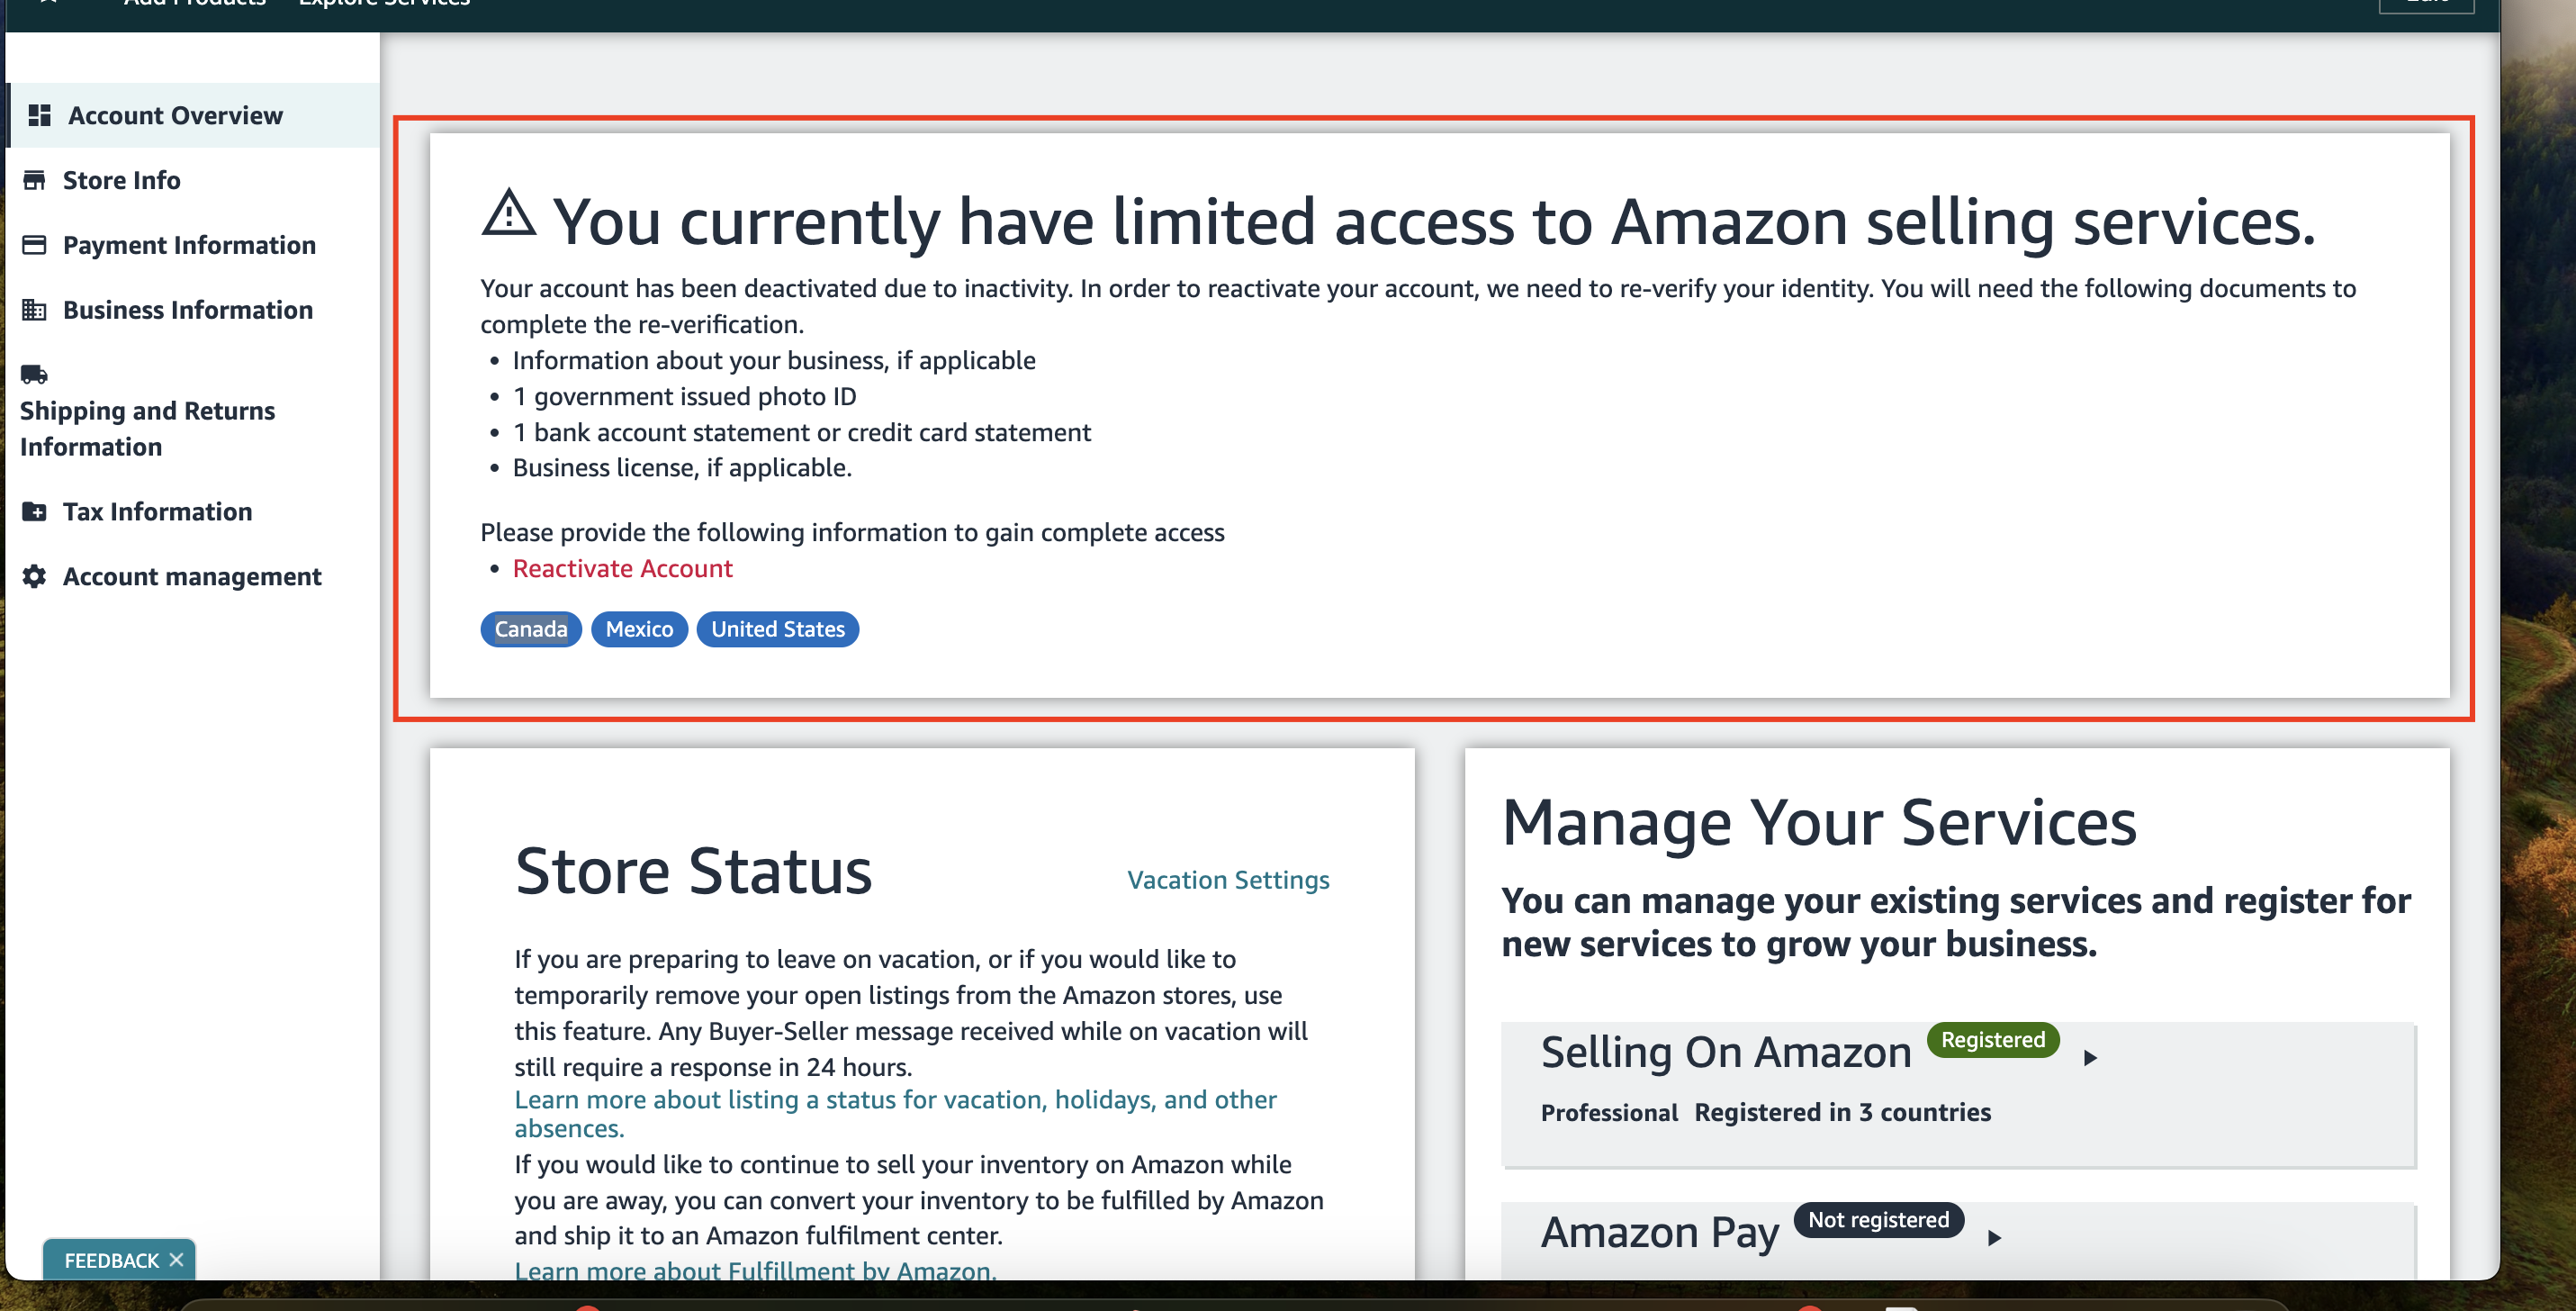The image size is (2576, 1311).
Task: Expand the Selling On Amazon arrow
Action: (2089, 1057)
